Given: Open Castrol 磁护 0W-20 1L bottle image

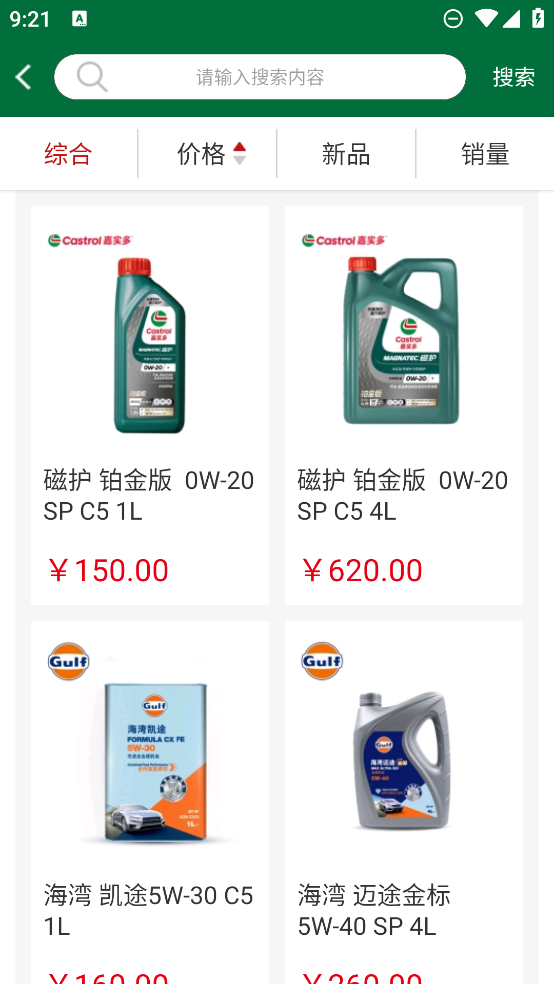Looking at the screenshot, I should [149, 345].
